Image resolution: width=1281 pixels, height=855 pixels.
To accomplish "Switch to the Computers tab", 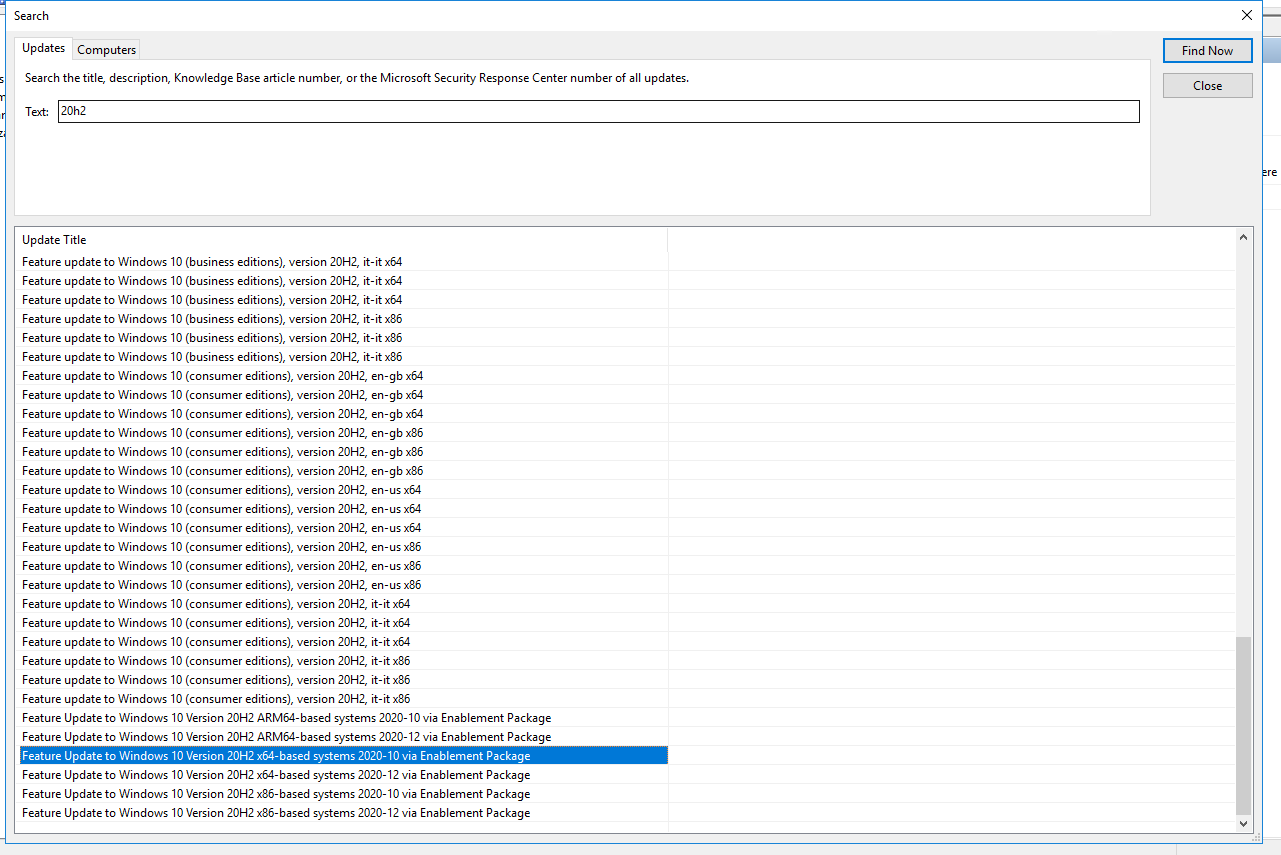I will click(x=105, y=49).
